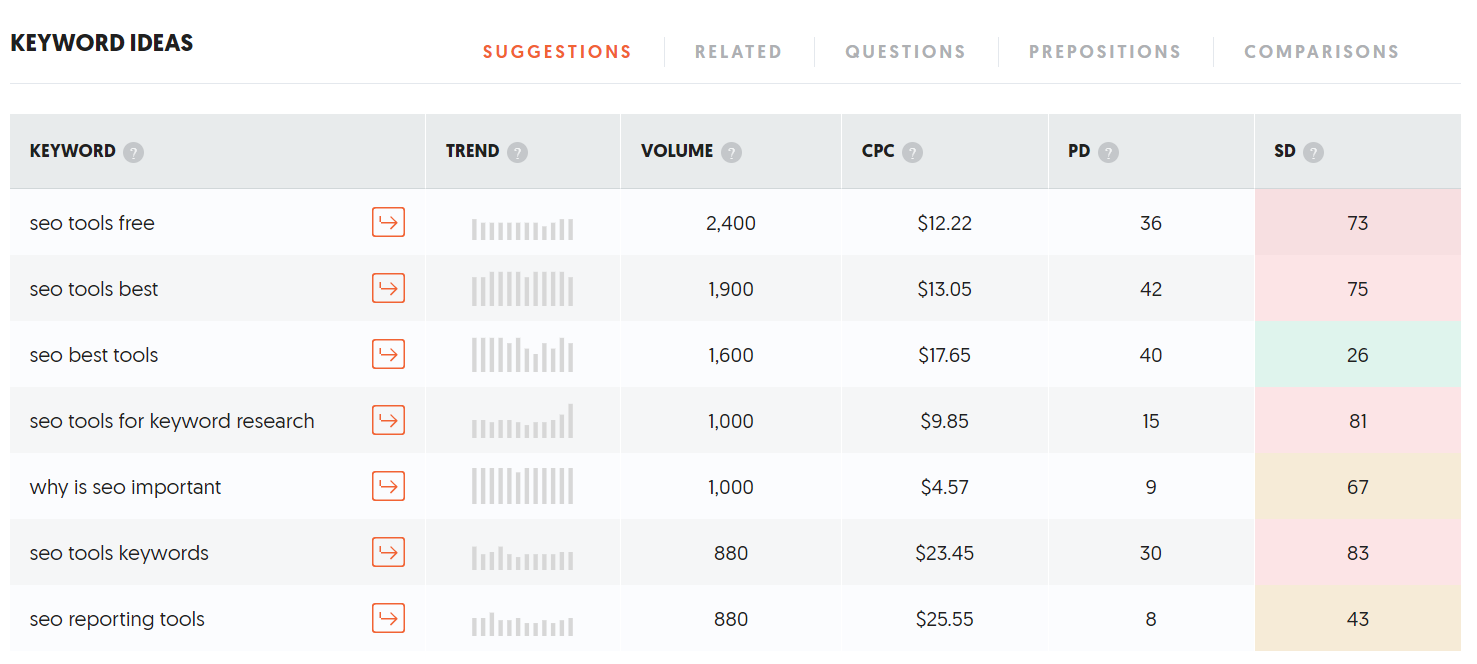Select the Prepositions tab

tap(1105, 52)
